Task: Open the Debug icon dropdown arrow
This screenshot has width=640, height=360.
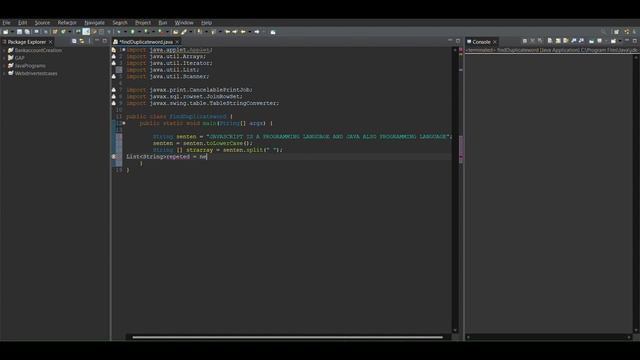Action: [125, 32]
